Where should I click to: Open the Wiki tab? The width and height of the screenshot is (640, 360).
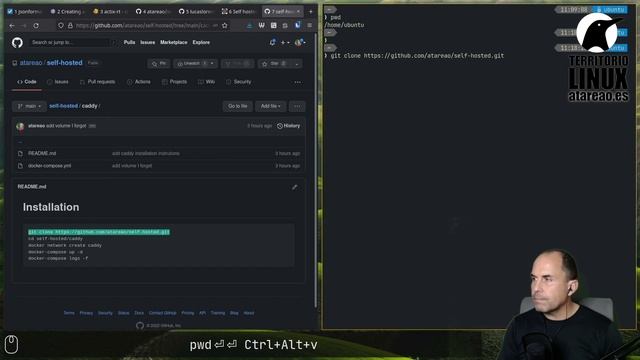[x=207, y=82]
